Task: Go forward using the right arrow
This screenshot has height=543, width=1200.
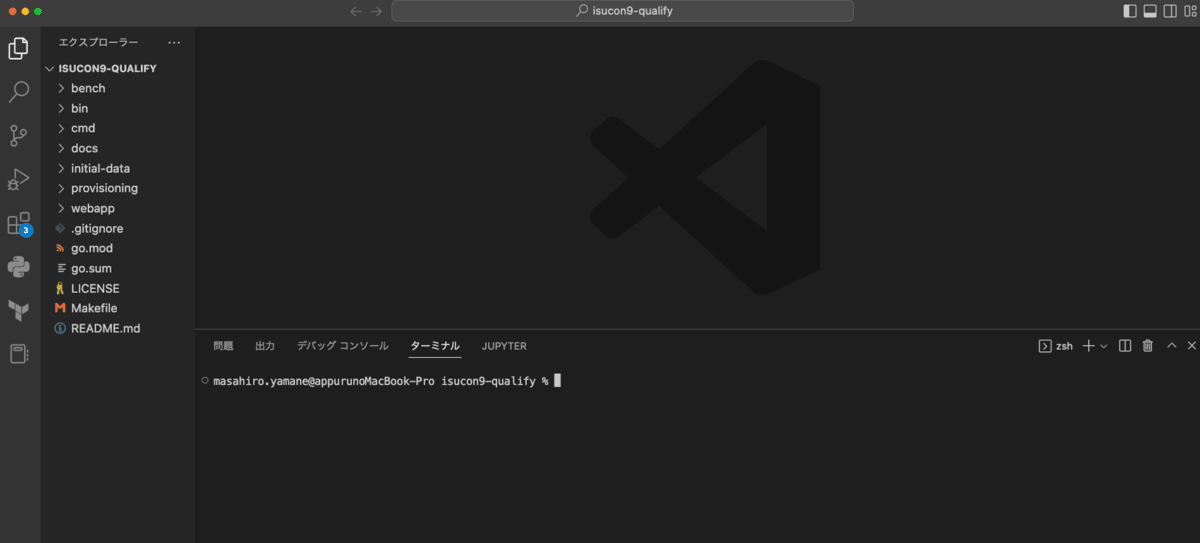Action: click(x=376, y=11)
